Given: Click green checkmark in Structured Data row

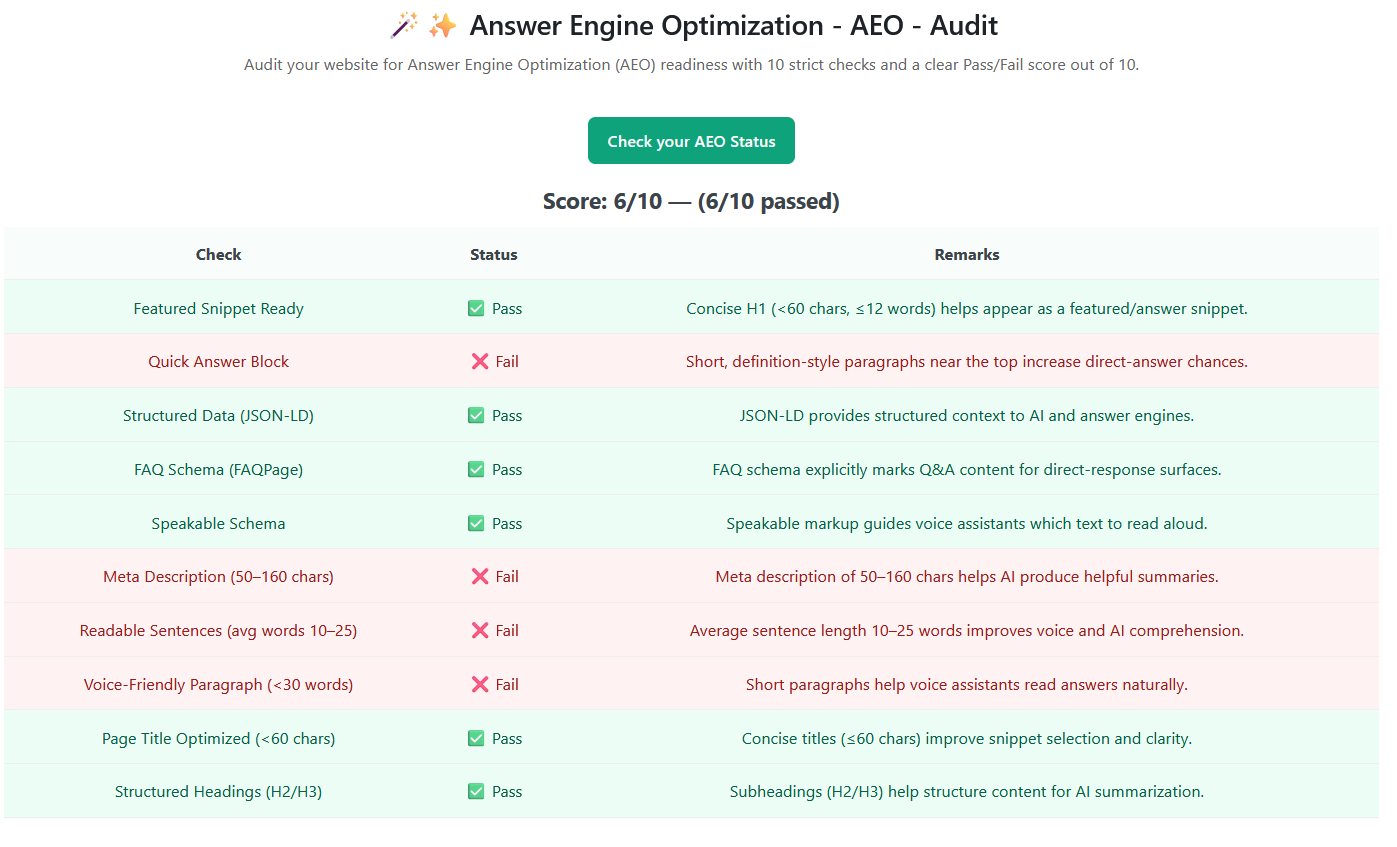Looking at the screenshot, I should tap(476, 416).
